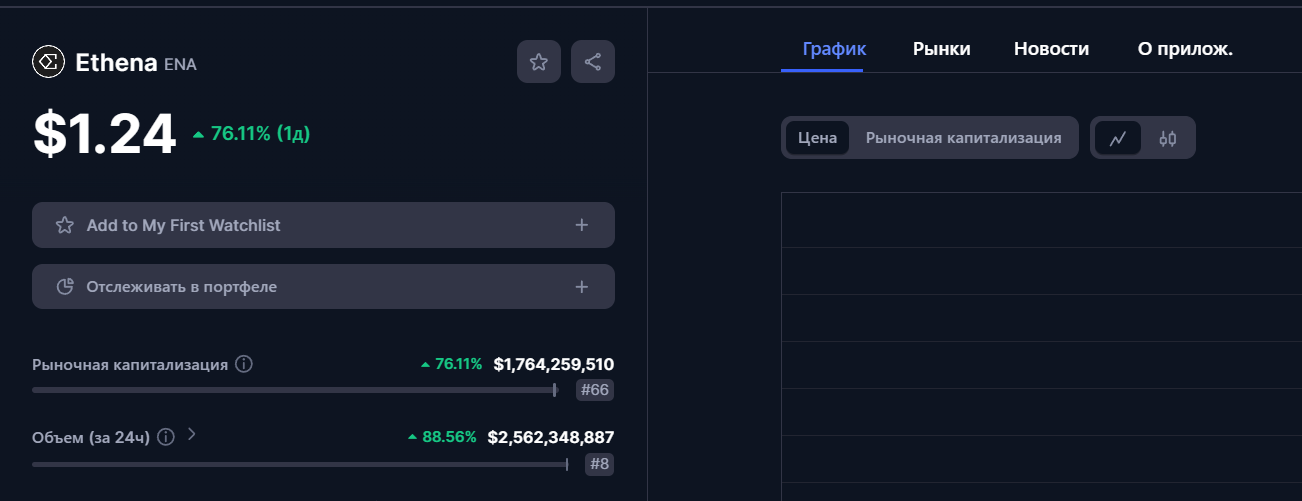
Task: Click star icon in watchlist button
Action: coord(65,225)
